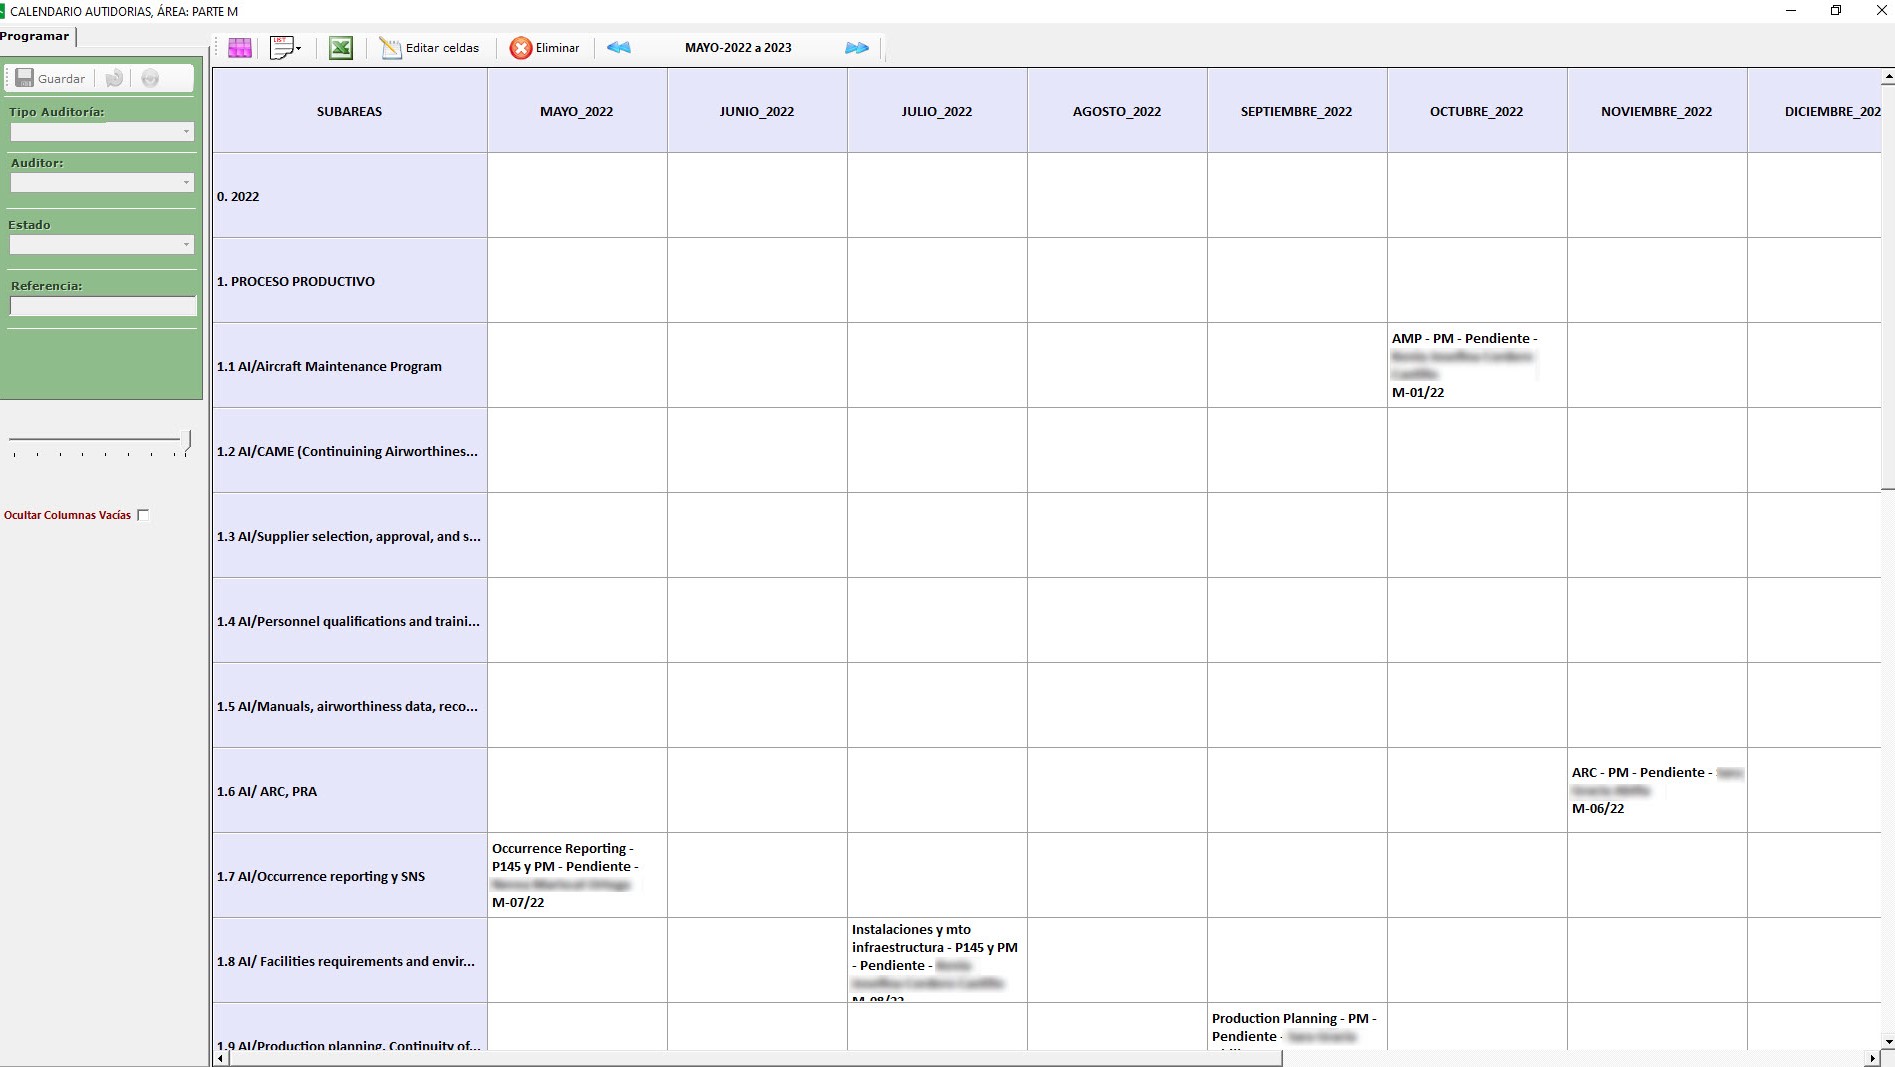Open the list report icon
This screenshot has height=1067, width=1895.
[x=285, y=48]
